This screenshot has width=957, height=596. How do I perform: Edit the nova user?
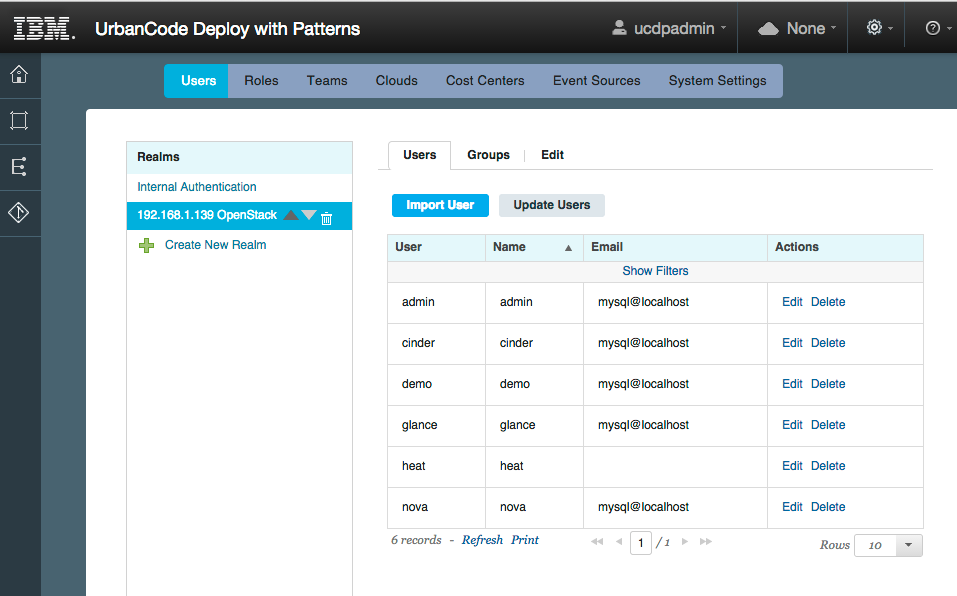tap(792, 507)
